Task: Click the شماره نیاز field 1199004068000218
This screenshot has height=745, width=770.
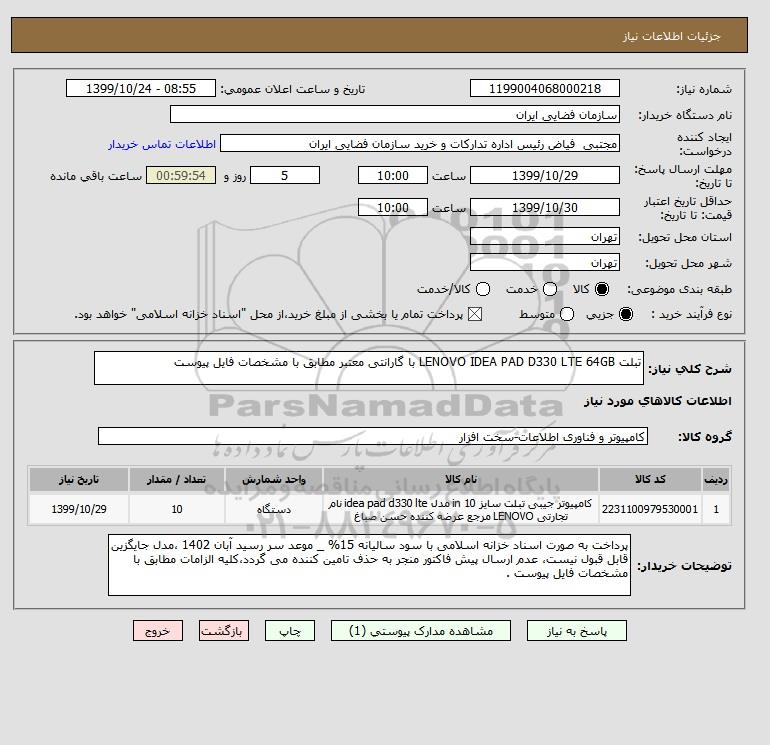Action: pyautogui.click(x=545, y=88)
